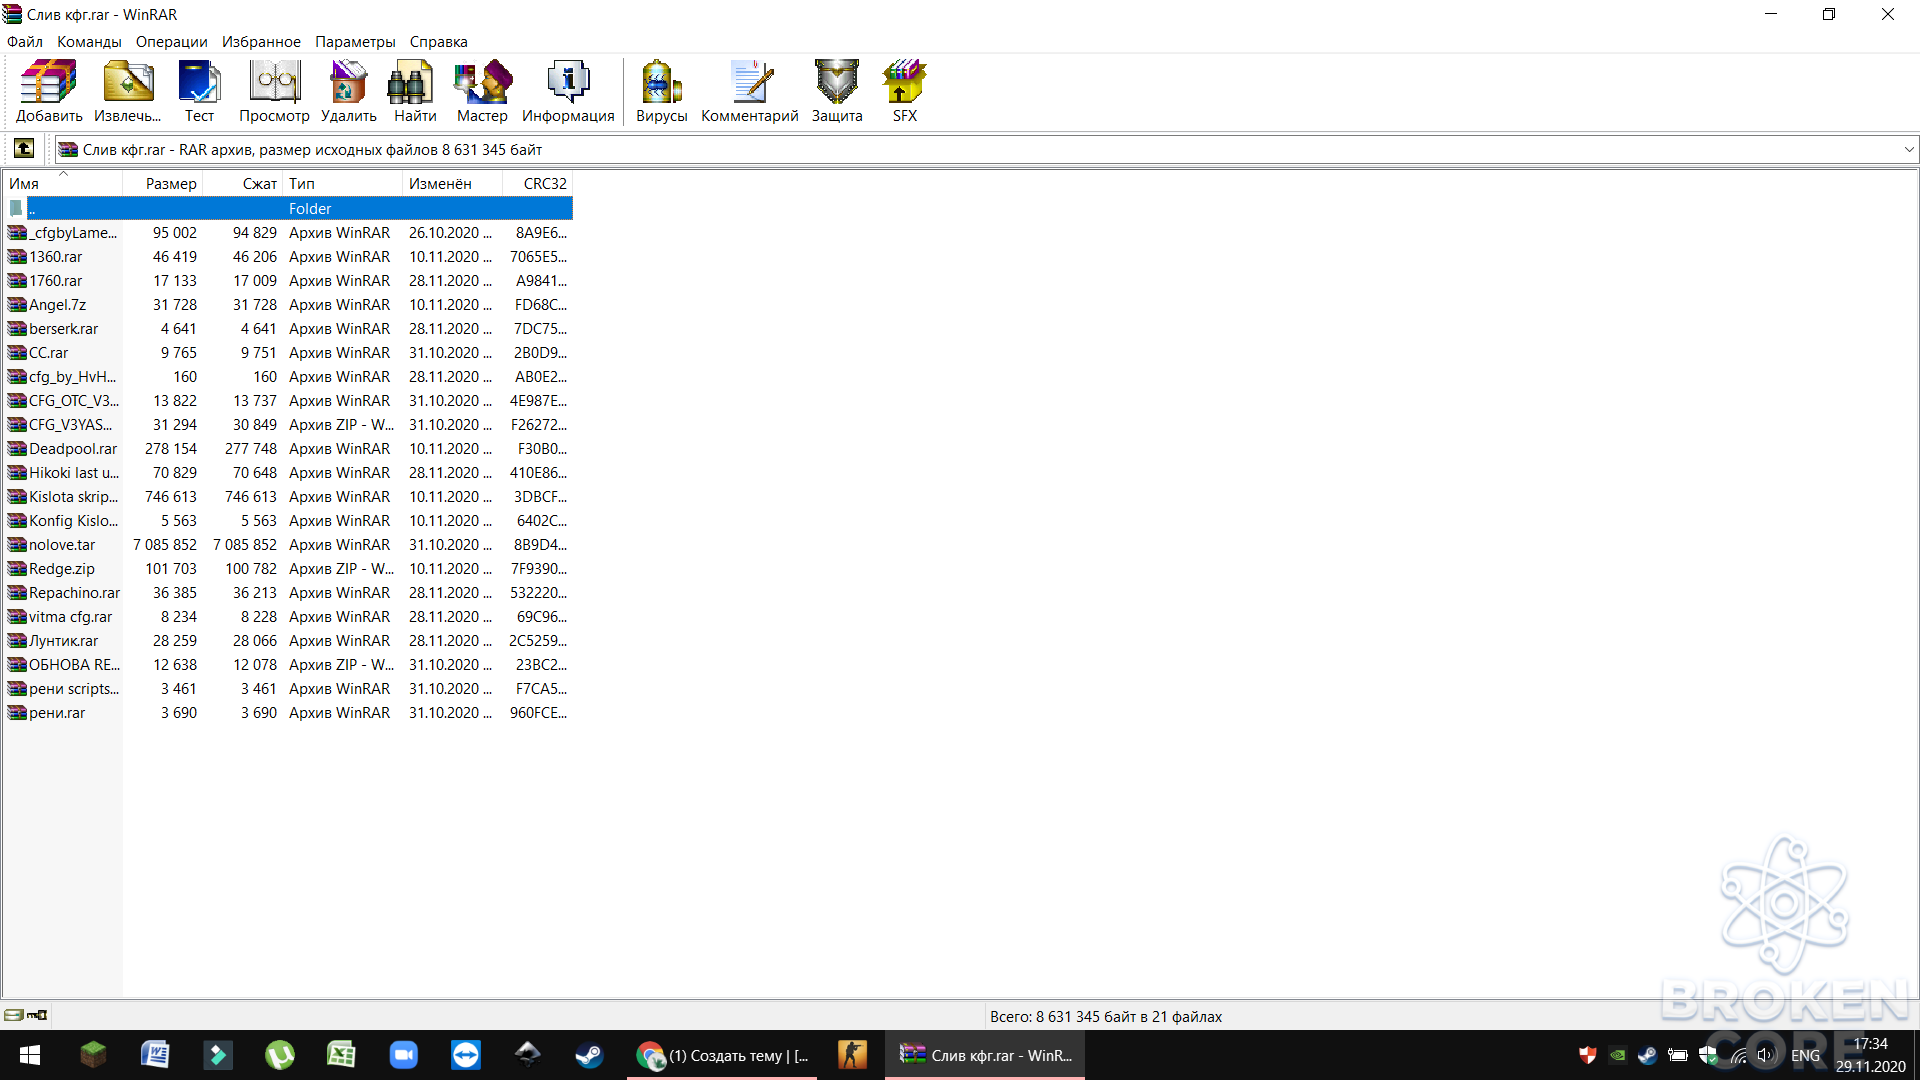Go up one level with the arrow button
1920x1080 pixels.
tap(24, 149)
